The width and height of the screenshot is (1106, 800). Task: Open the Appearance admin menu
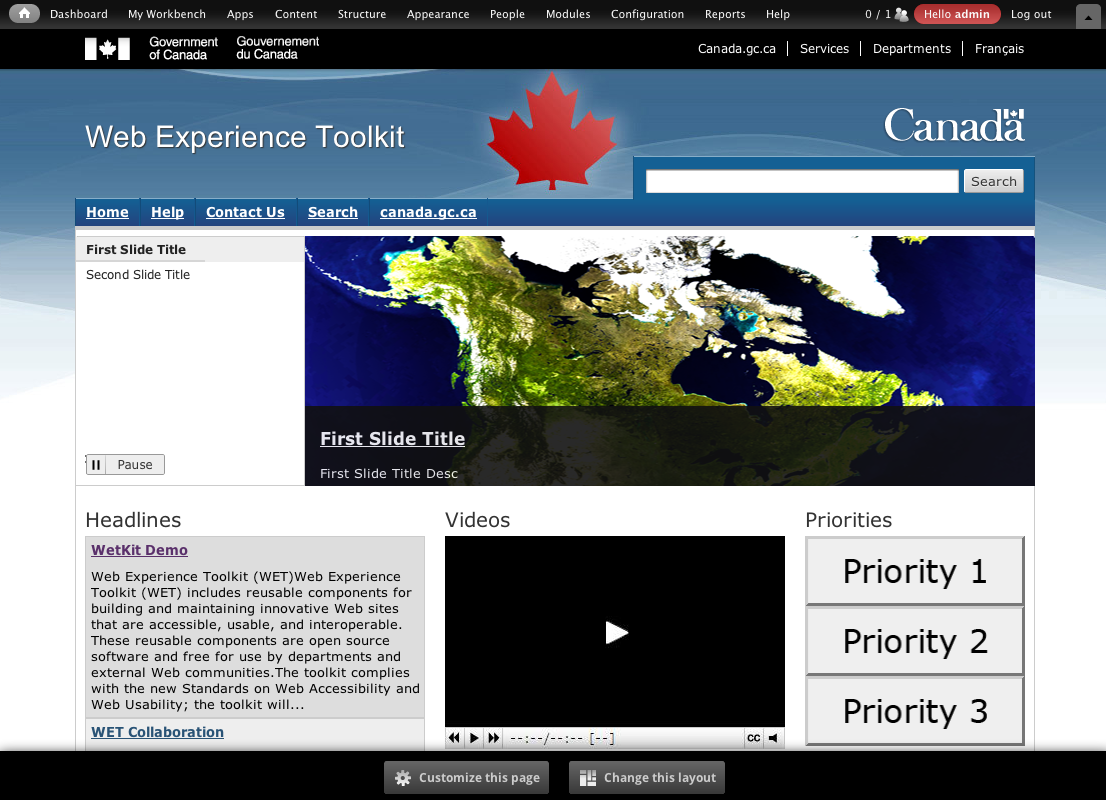[x=438, y=14]
